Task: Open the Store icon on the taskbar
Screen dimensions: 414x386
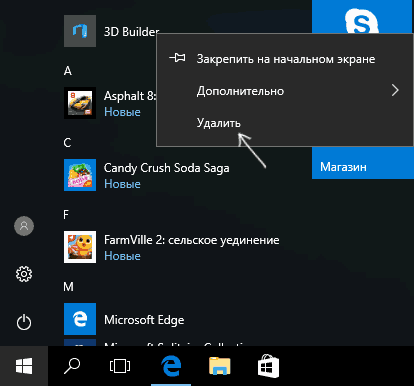Action: click(x=268, y=366)
